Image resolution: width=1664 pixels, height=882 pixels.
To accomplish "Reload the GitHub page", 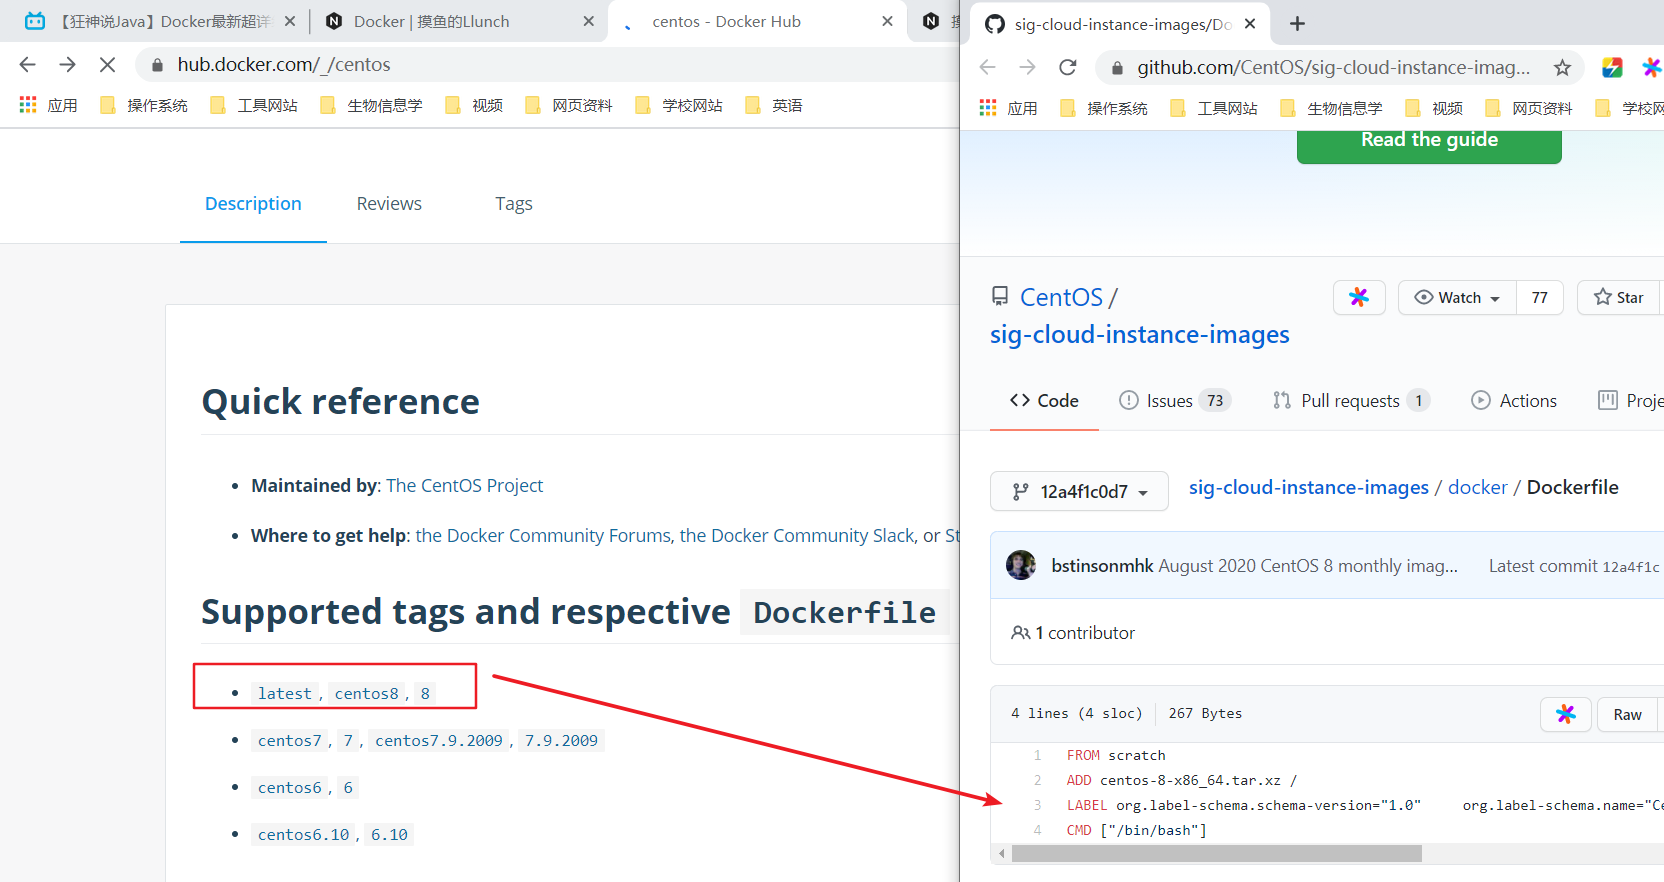I will pyautogui.click(x=1068, y=67).
